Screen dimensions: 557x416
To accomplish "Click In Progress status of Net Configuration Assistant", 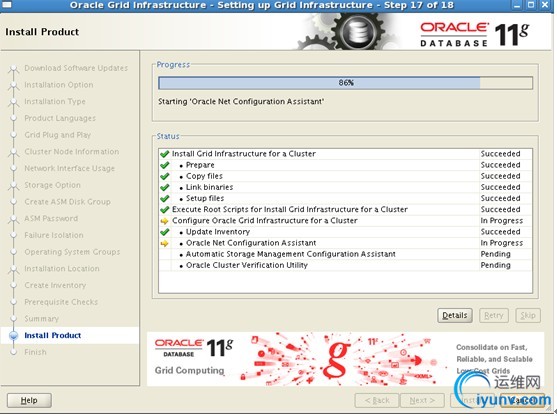I will (x=502, y=243).
